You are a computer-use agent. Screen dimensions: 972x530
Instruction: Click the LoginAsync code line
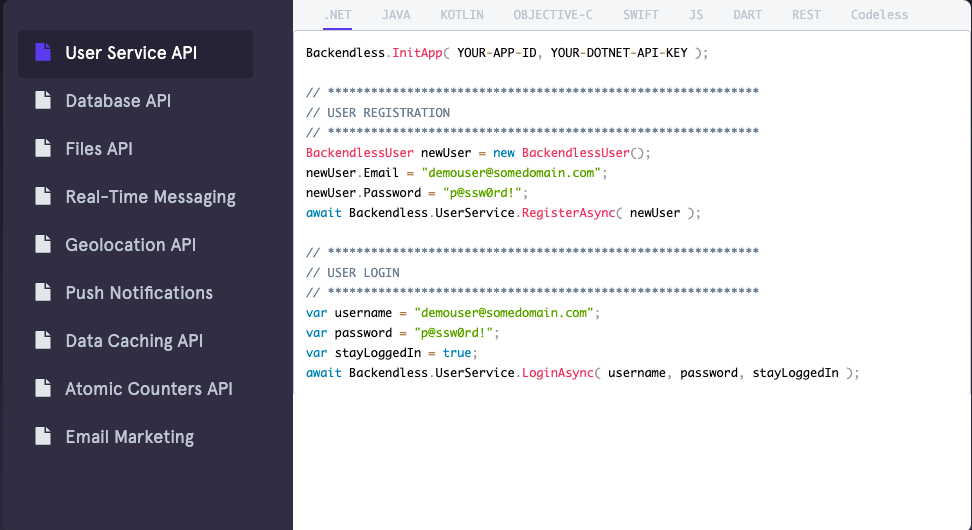click(583, 373)
